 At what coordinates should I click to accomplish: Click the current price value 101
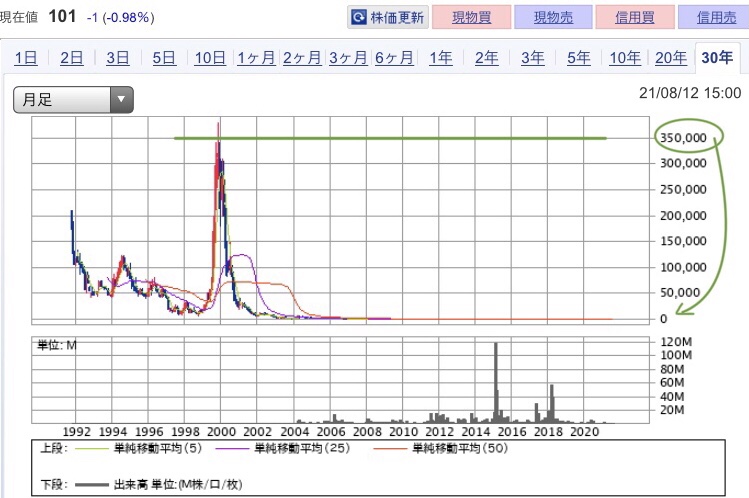63,16
